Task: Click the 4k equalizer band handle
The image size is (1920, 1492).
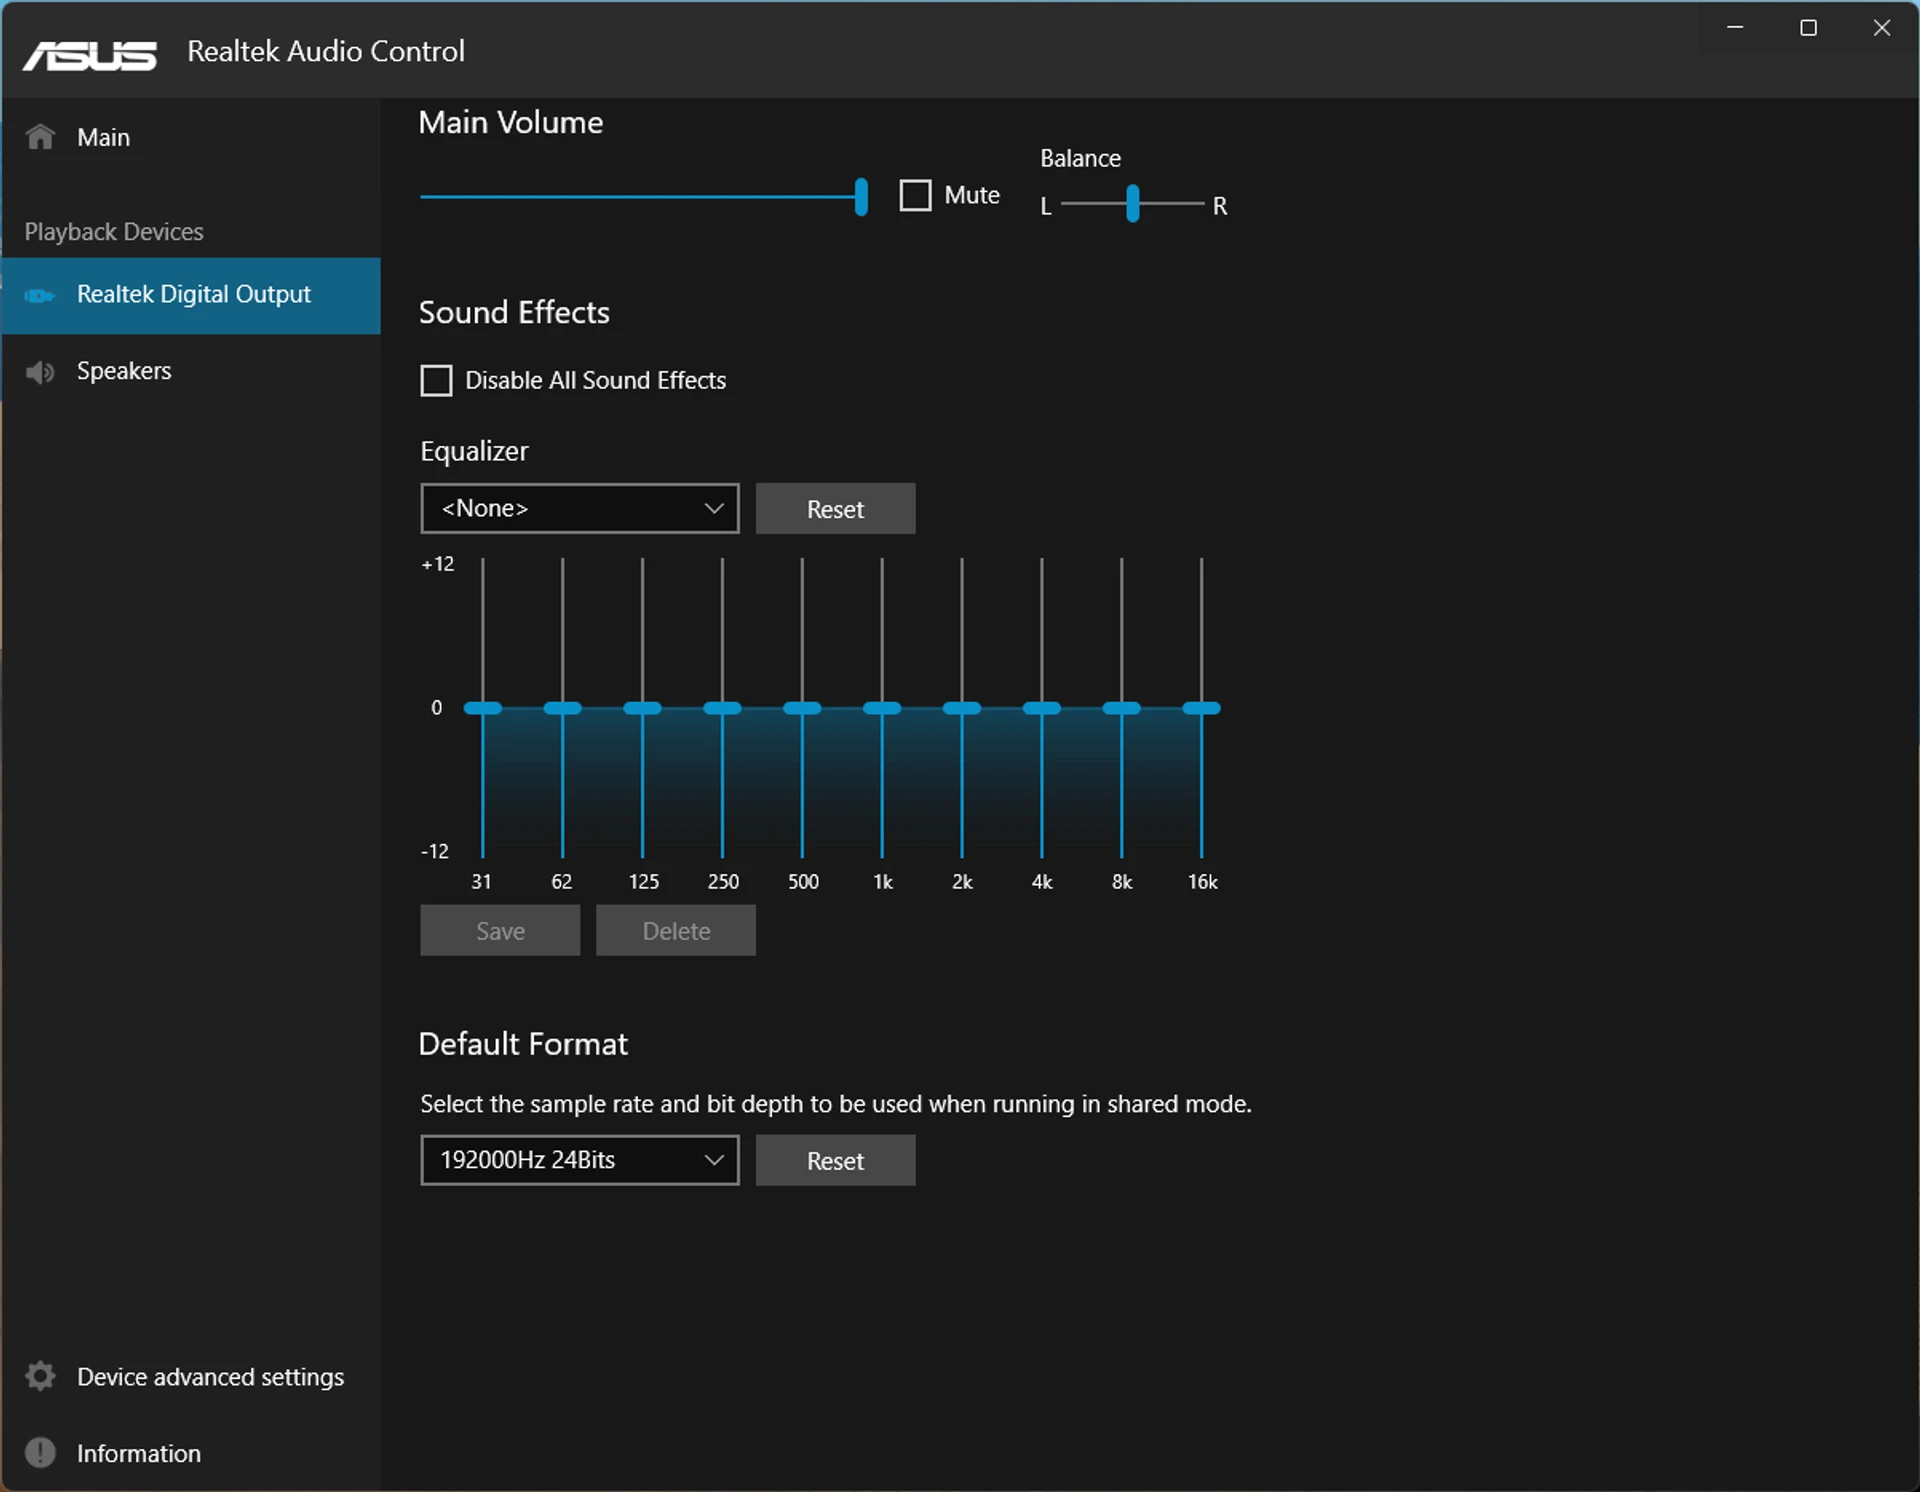Action: coord(1042,708)
